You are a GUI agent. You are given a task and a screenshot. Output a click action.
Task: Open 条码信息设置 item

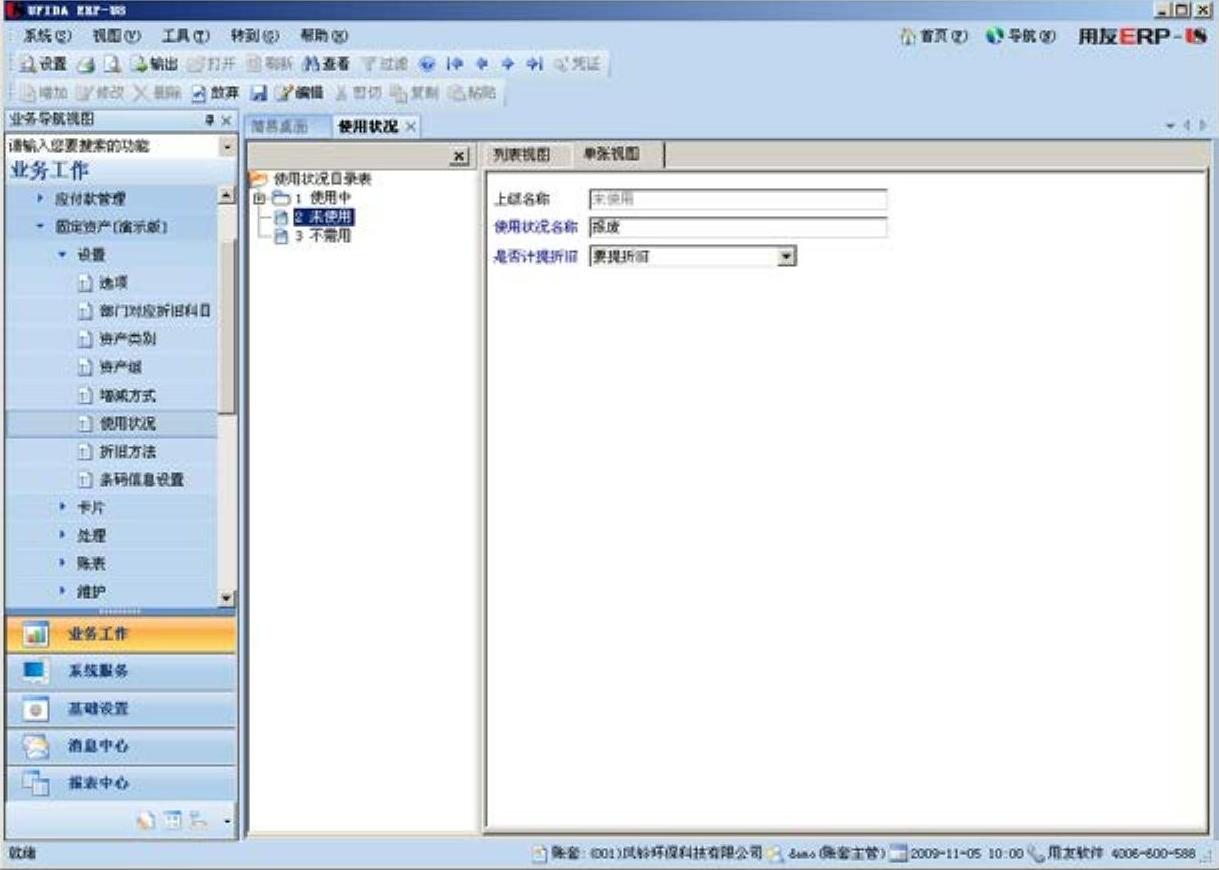[142, 480]
